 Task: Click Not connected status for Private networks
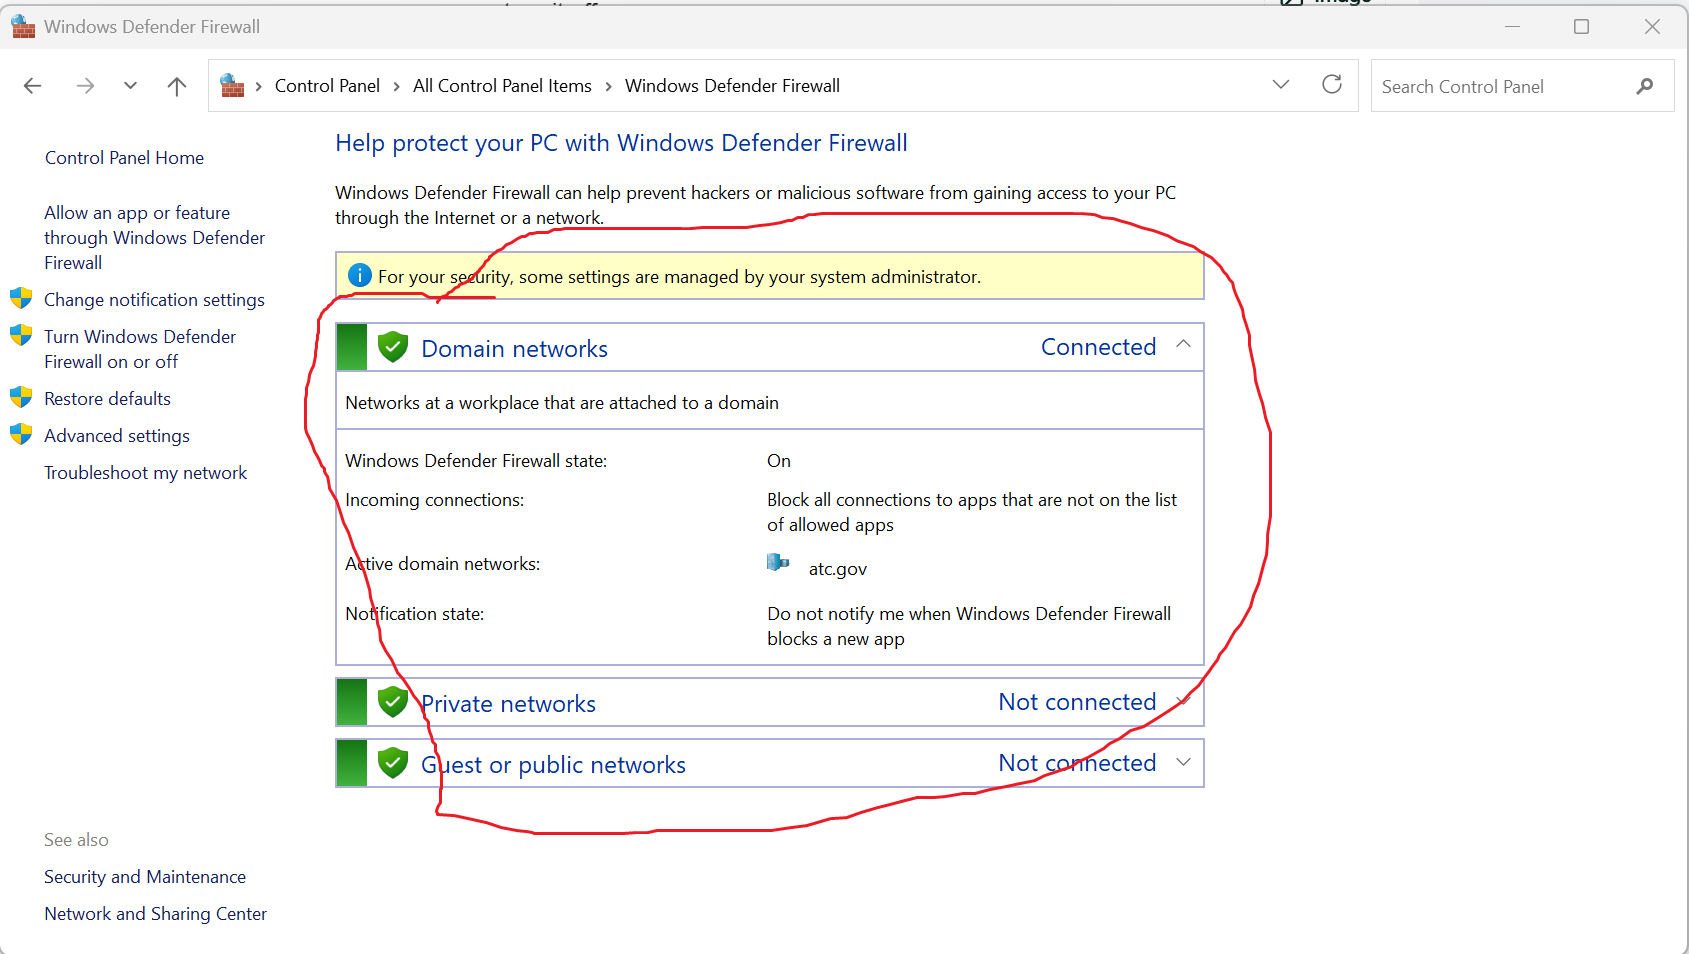pos(1077,702)
